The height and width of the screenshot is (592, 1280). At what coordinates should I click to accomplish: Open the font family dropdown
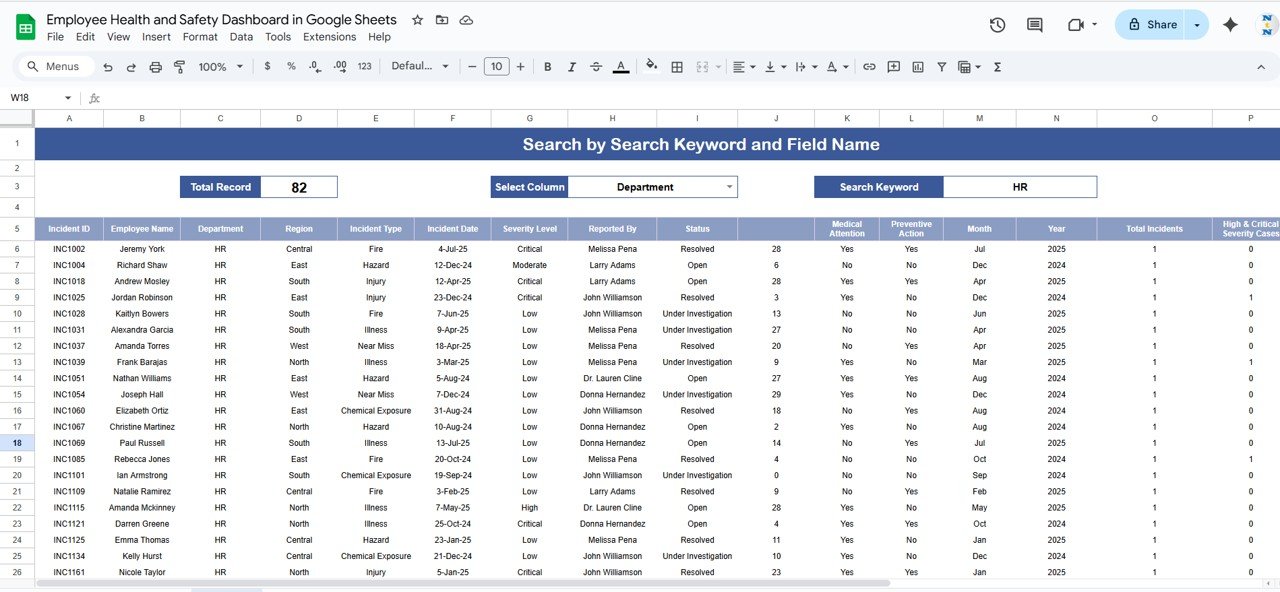pyautogui.click(x=420, y=67)
